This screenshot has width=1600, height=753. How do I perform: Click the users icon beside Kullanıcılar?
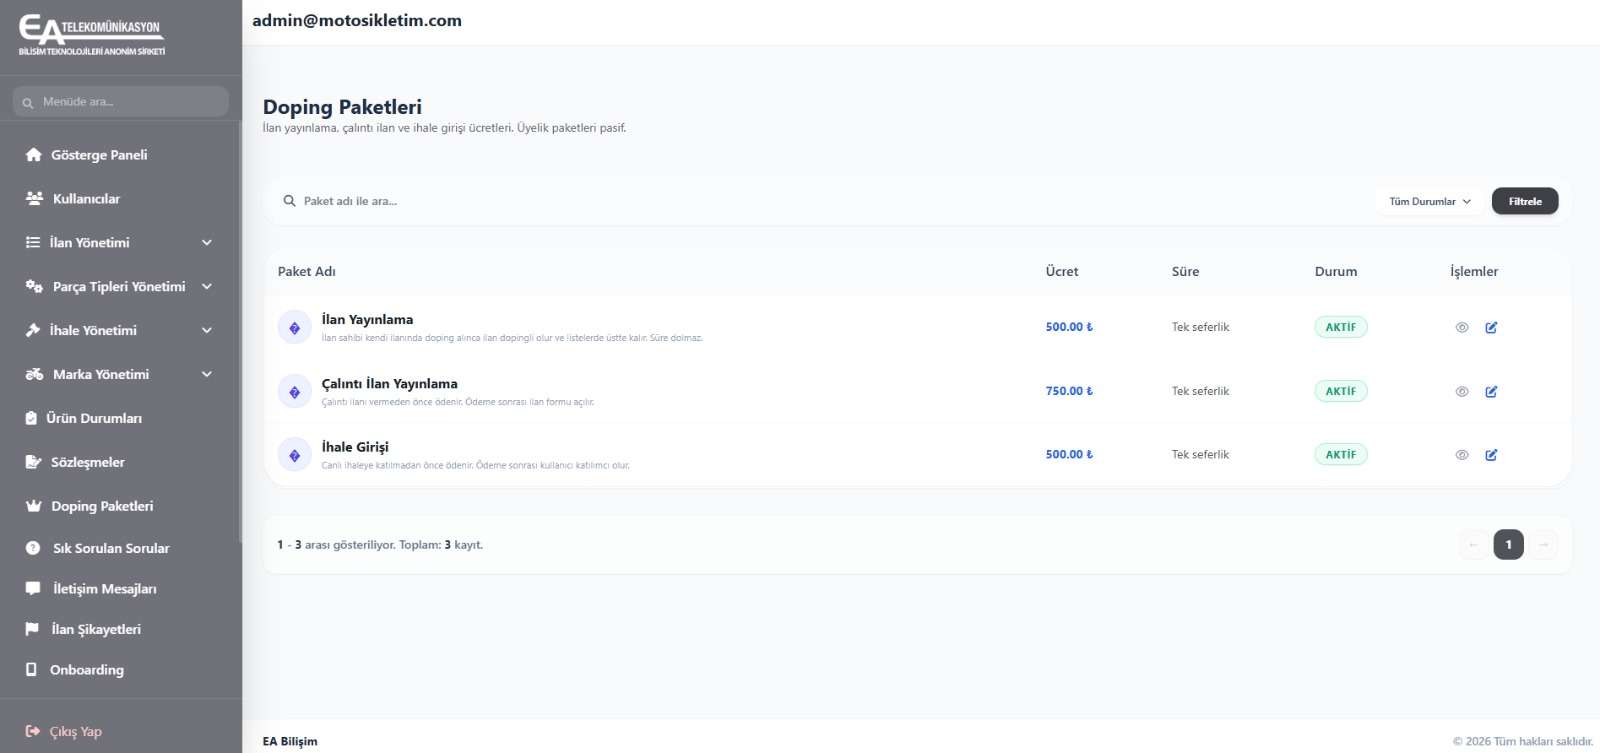pyautogui.click(x=34, y=199)
